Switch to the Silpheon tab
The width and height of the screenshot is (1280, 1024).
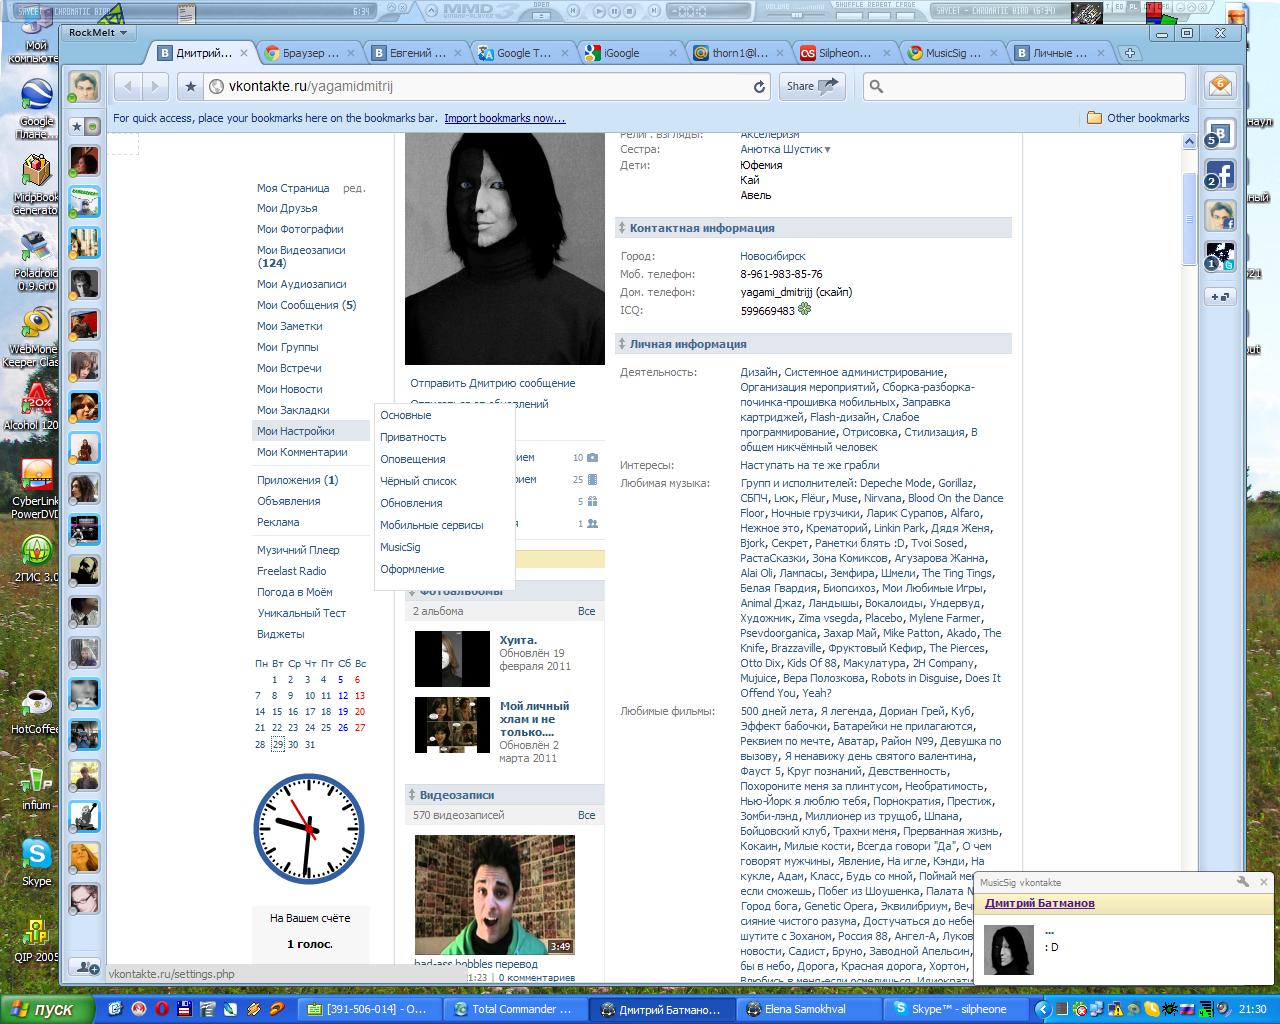843,53
